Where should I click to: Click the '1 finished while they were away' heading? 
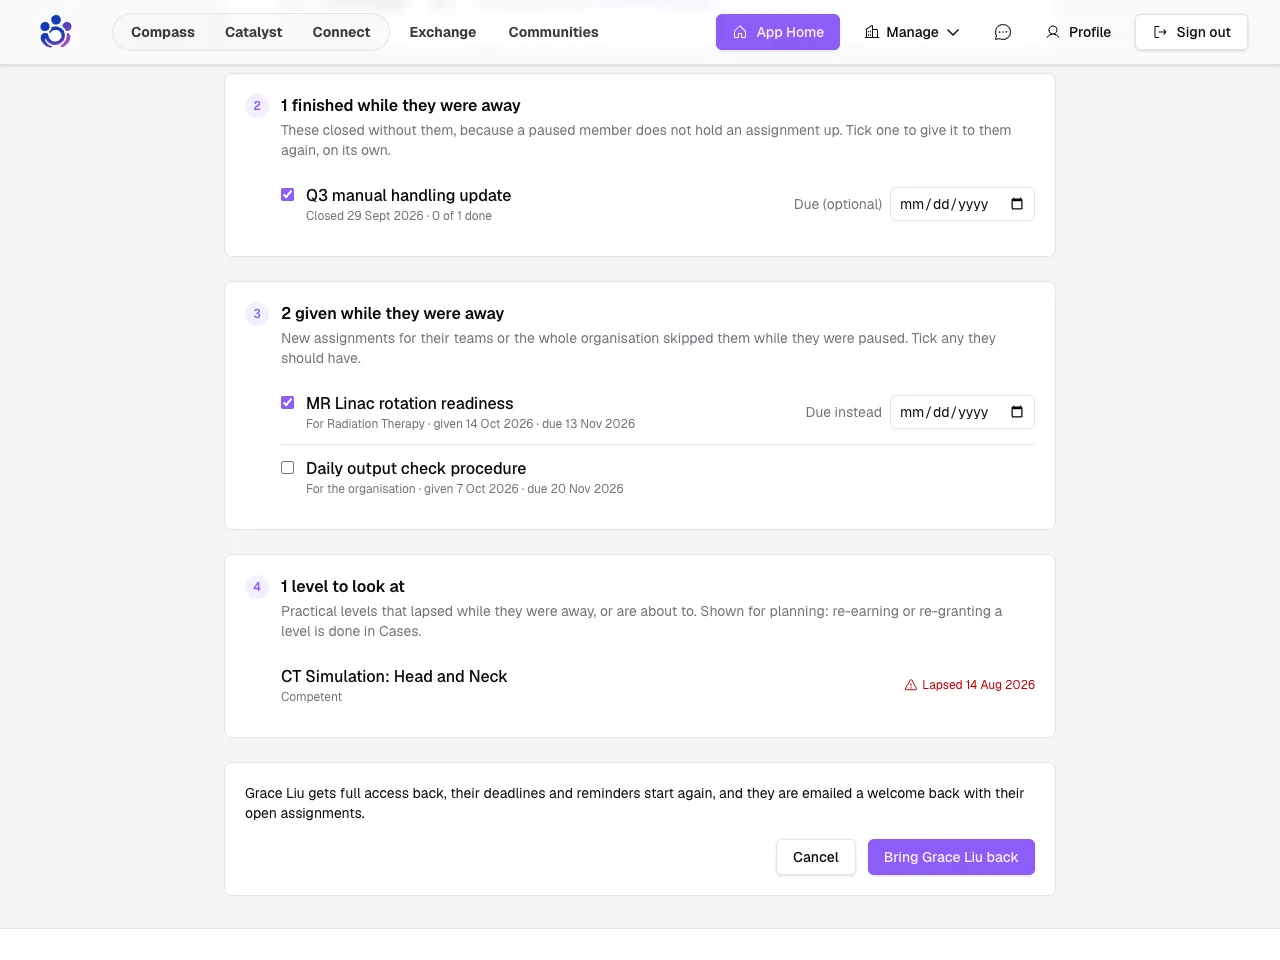(400, 105)
